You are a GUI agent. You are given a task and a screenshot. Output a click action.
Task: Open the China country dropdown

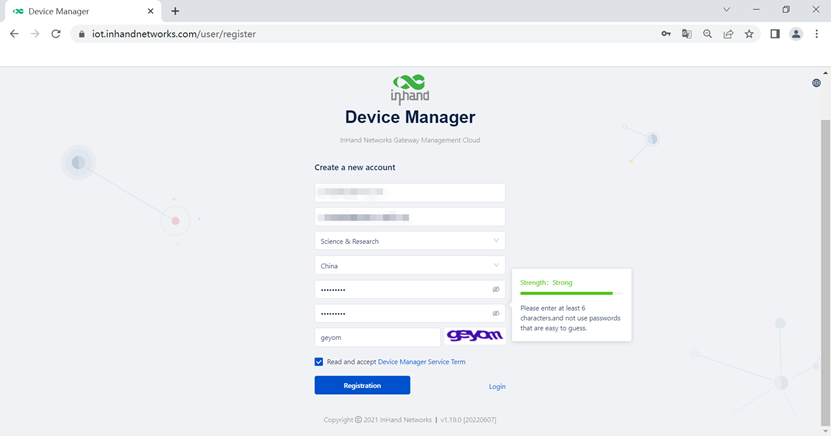410,265
